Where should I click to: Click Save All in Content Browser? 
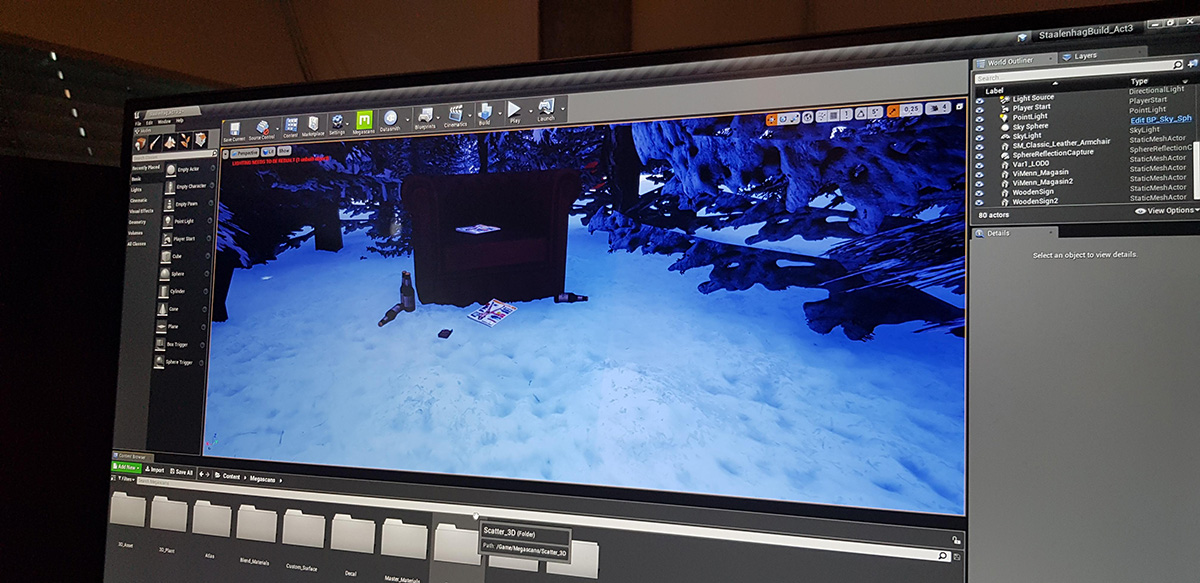182,472
